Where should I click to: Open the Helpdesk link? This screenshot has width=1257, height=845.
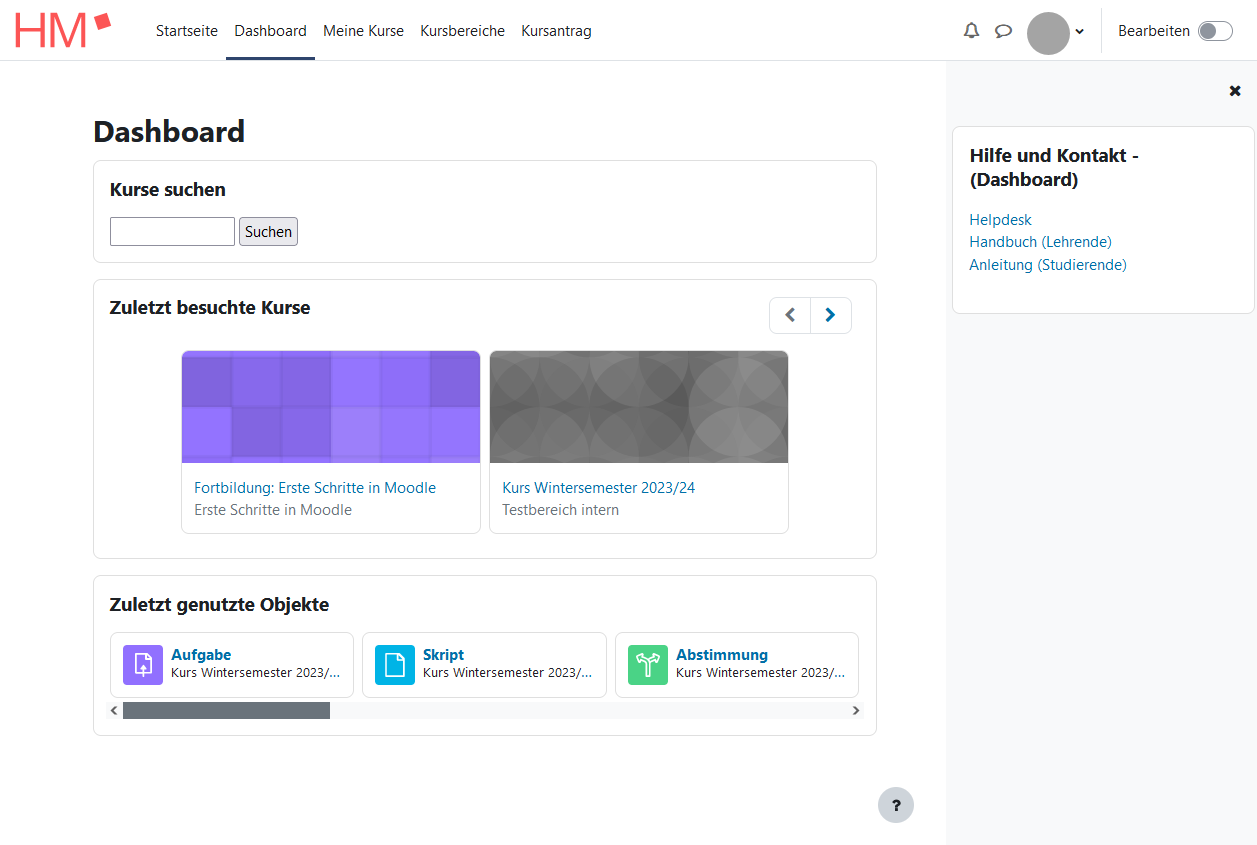(x=1000, y=220)
